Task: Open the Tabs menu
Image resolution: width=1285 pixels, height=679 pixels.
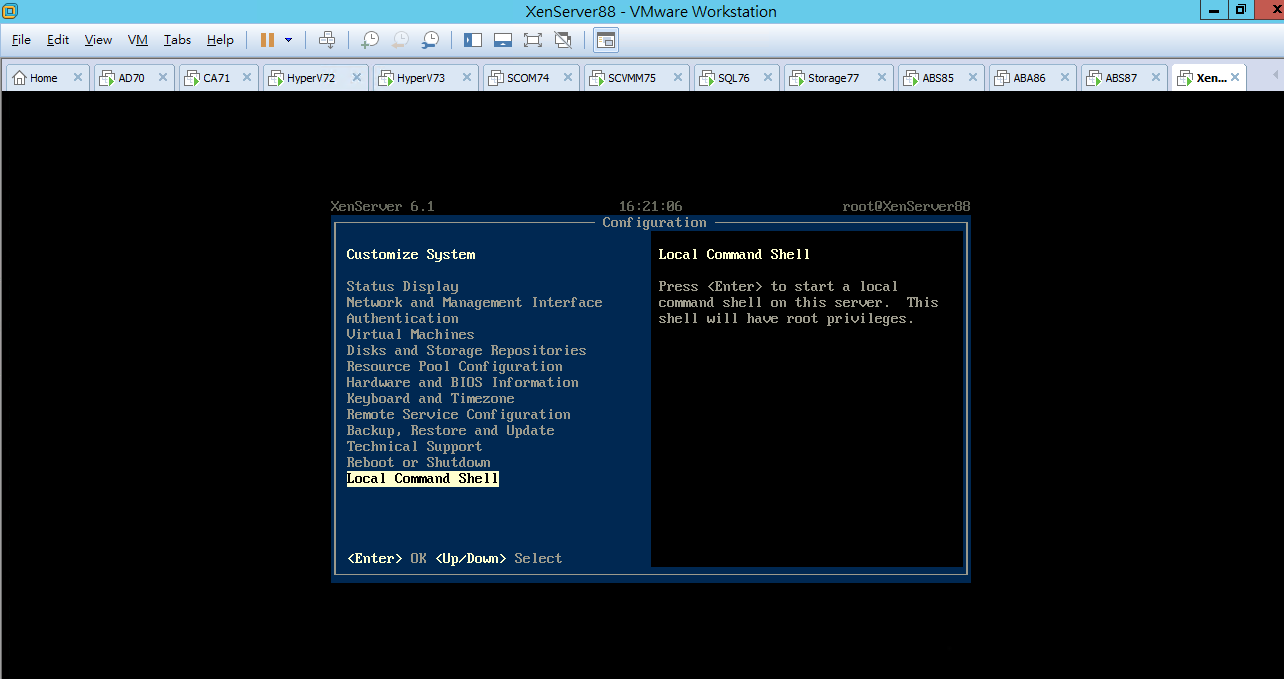Action: [177, 40]
